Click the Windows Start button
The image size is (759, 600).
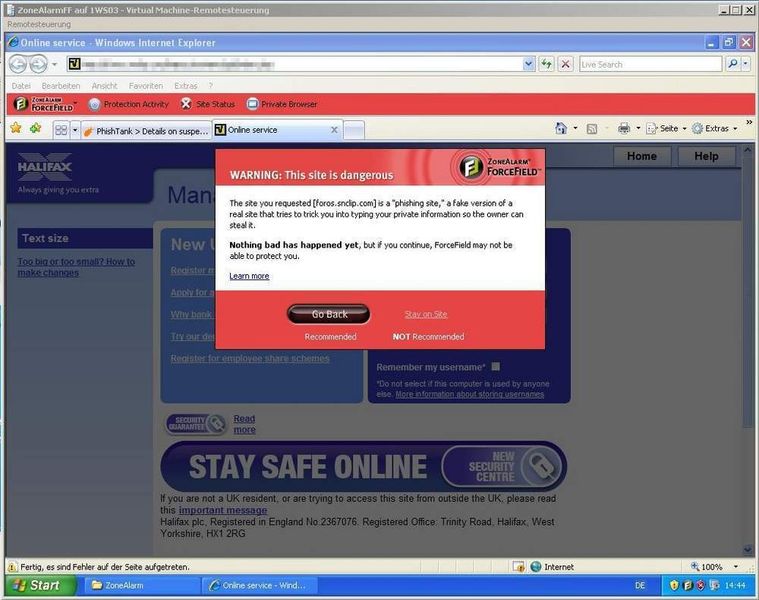[40, 585]
